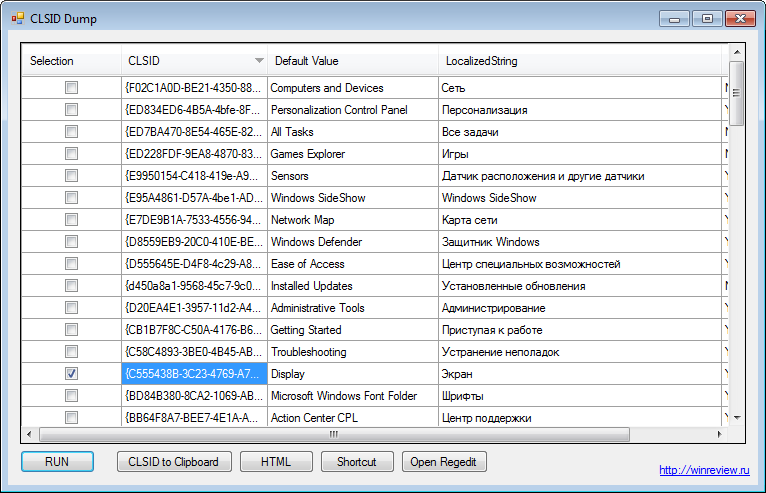Click the HTML export button
The image size is (766, 493).
(276, 462)
